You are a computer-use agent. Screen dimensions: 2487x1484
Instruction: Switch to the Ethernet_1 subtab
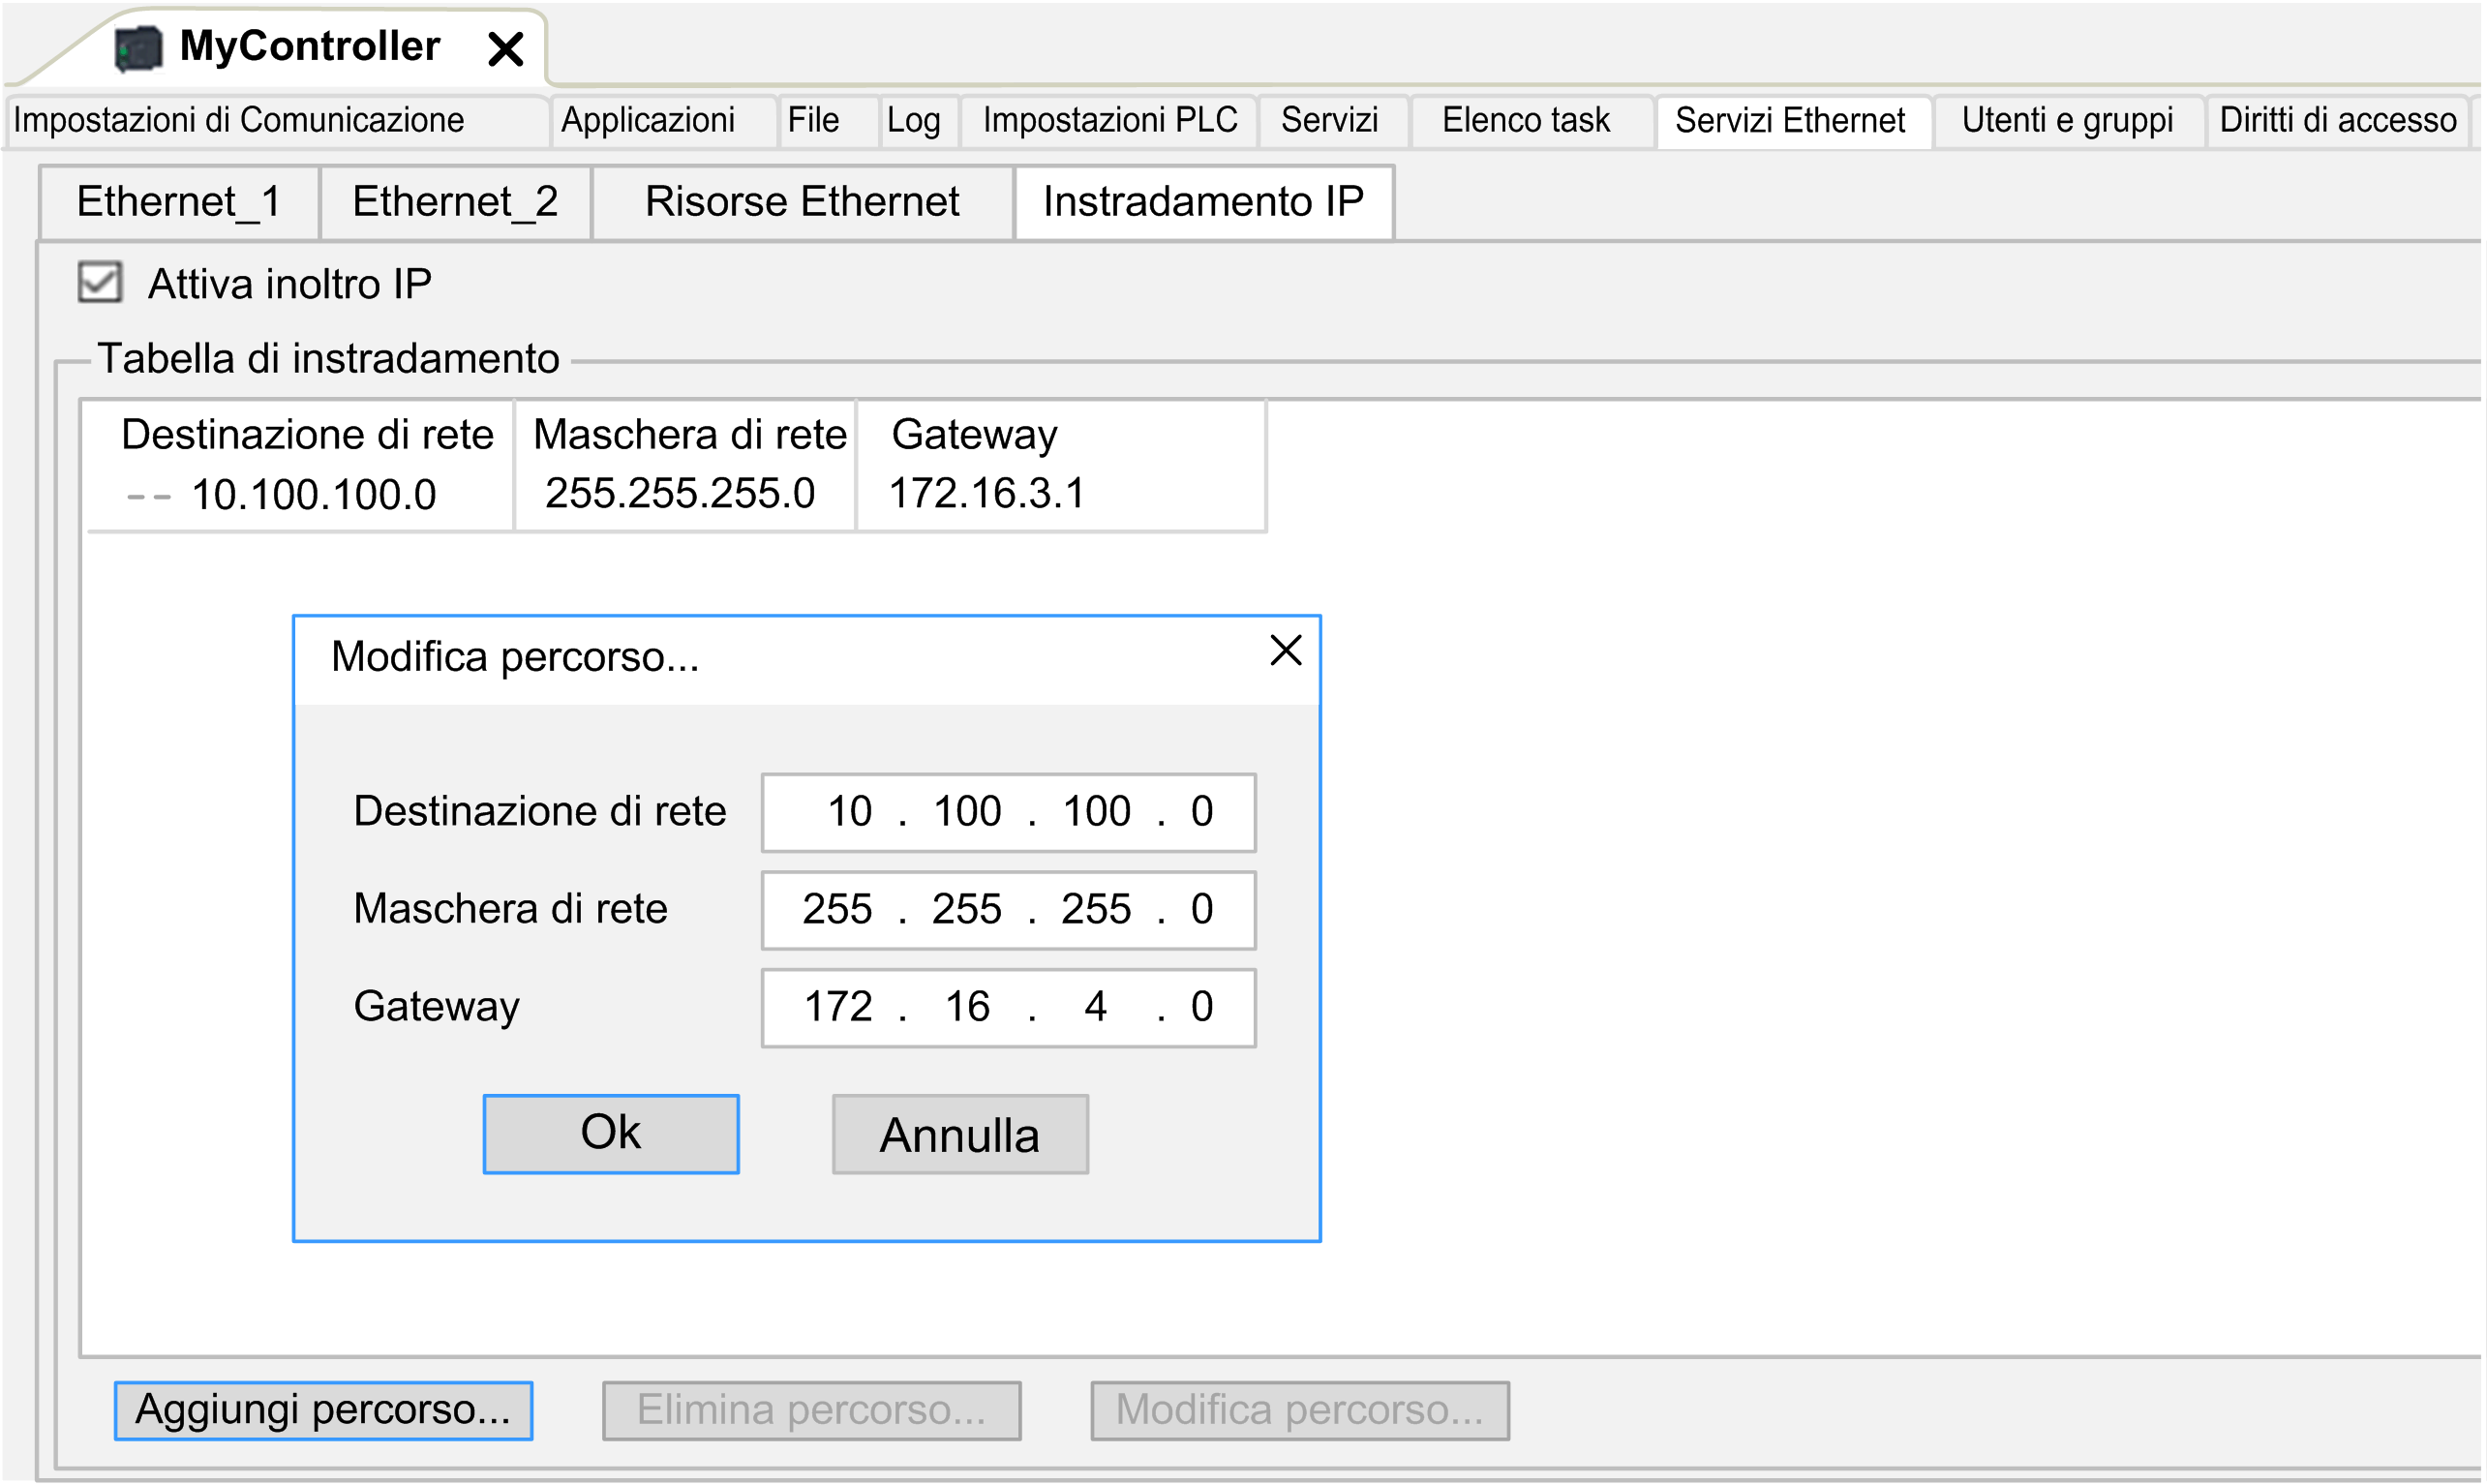(x=178, y=202)
